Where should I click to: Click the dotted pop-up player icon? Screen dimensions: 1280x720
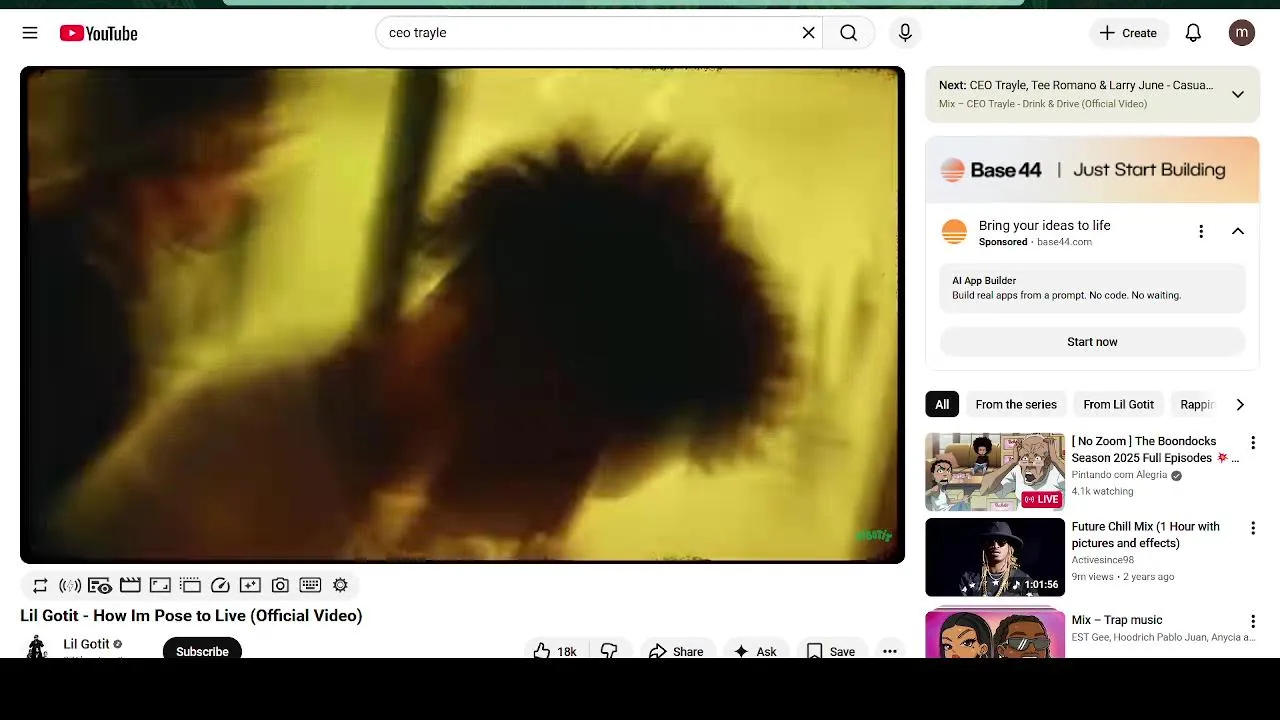[190, 585]
